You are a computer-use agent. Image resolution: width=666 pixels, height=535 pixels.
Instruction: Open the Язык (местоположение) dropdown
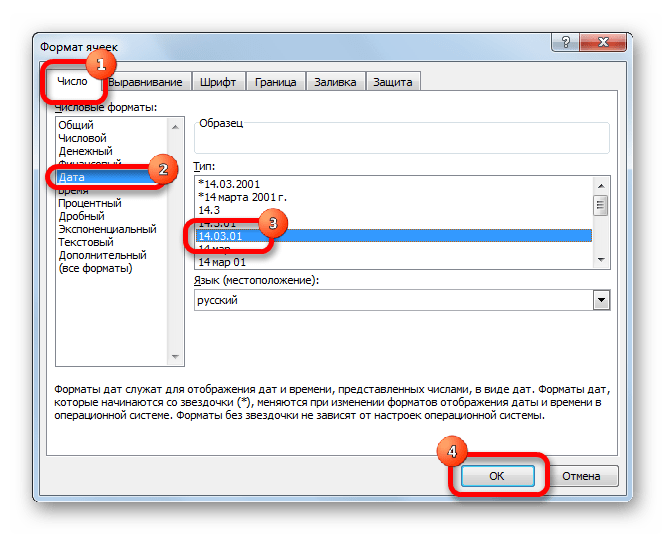[x=601, y=300]
